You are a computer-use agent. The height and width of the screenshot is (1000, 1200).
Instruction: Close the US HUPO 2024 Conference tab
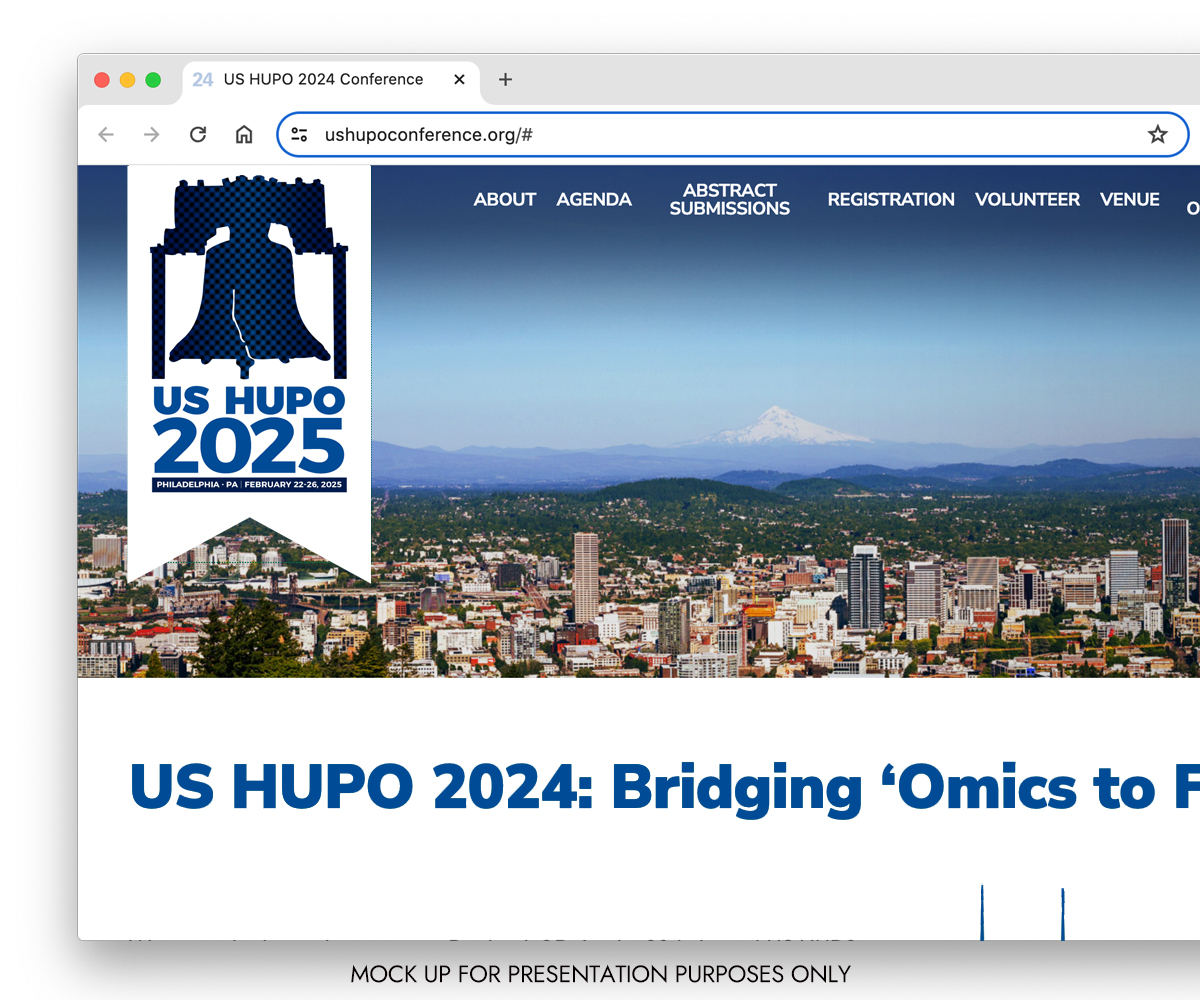459,80
